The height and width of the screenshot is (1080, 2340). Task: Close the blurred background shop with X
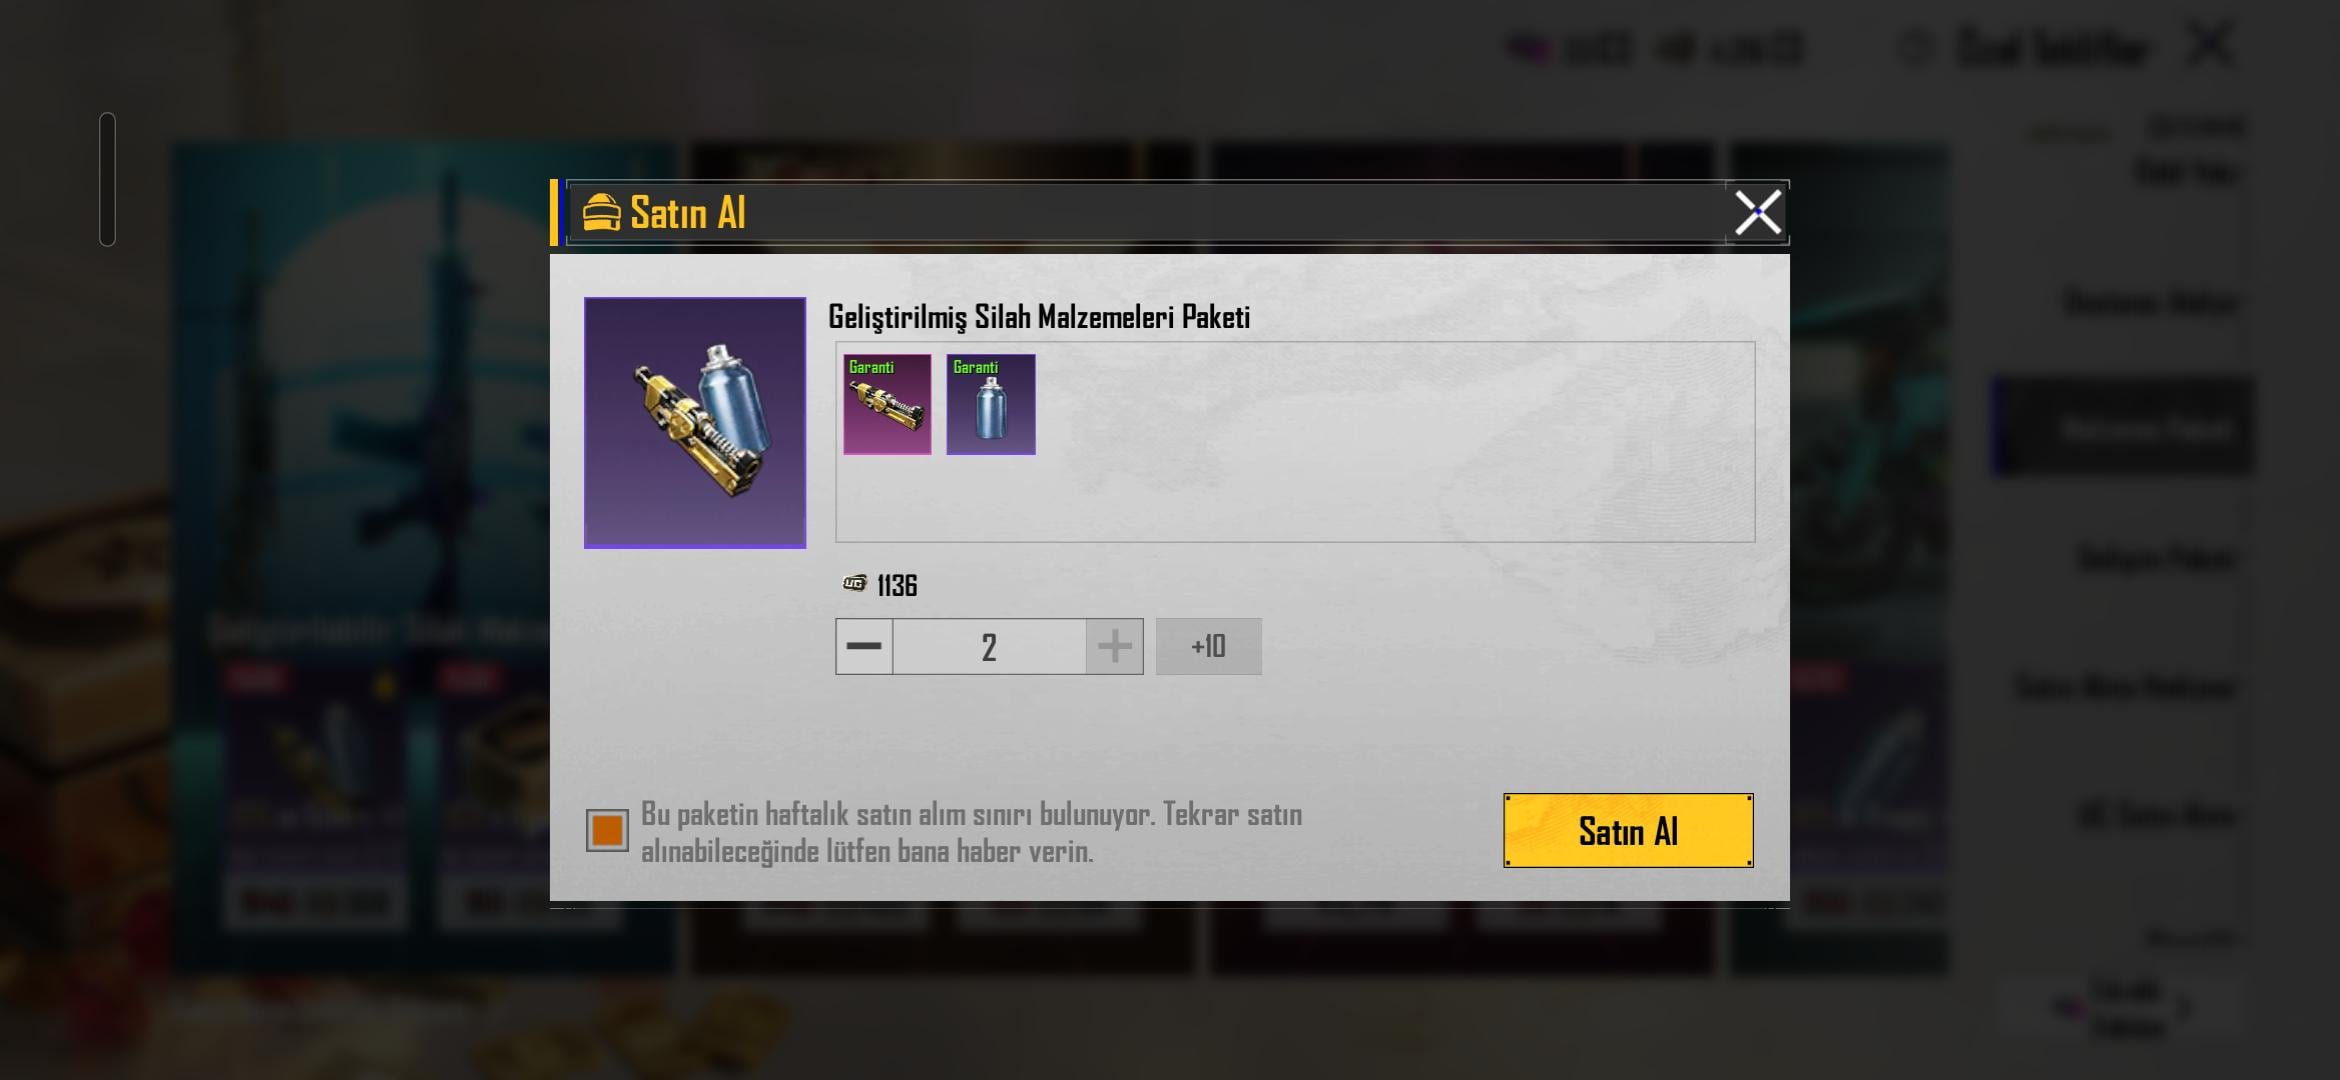click(2209, 46)
